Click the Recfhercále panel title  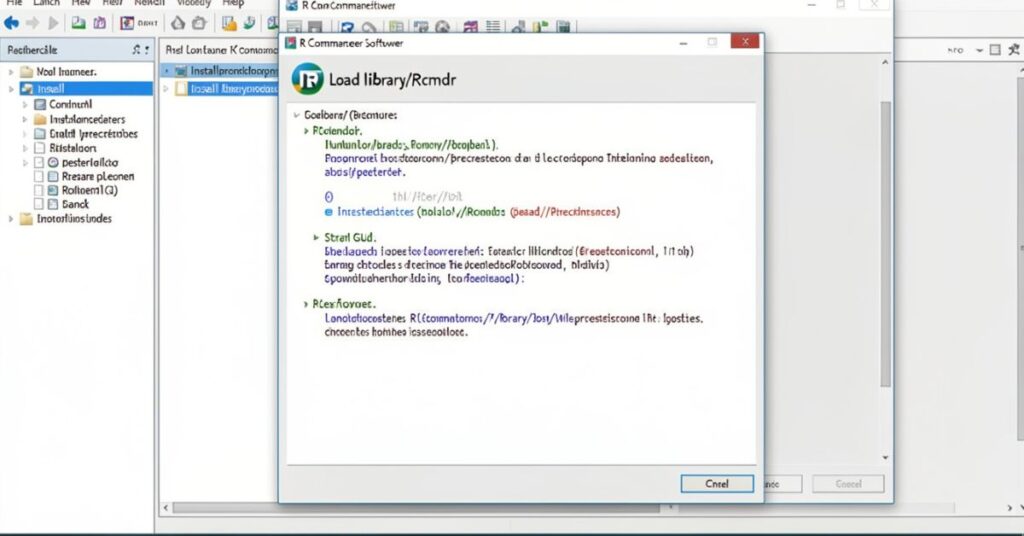point(32,50)
